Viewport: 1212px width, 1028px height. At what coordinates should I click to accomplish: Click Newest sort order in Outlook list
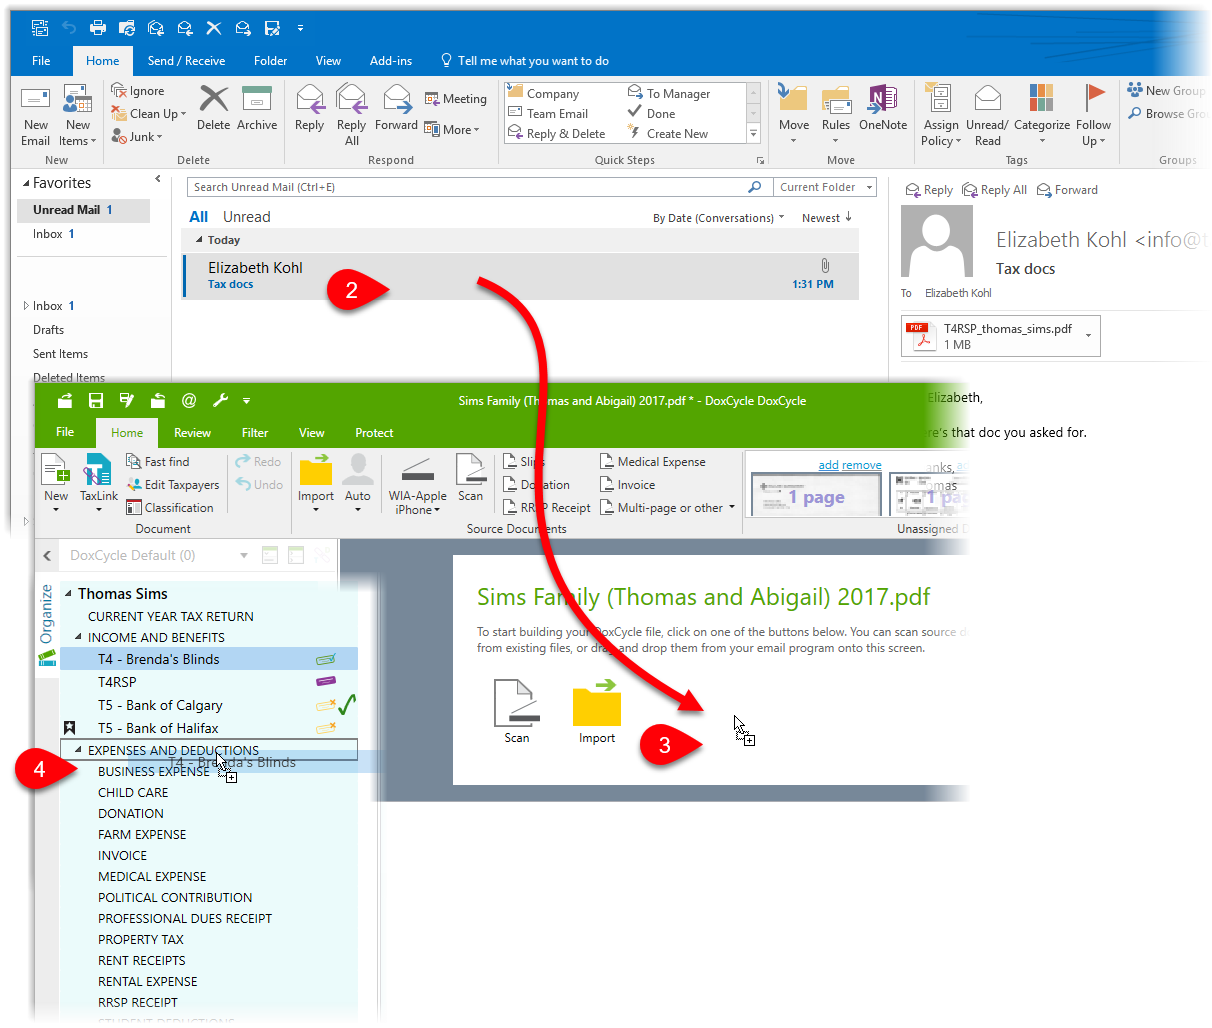point(827,218)
